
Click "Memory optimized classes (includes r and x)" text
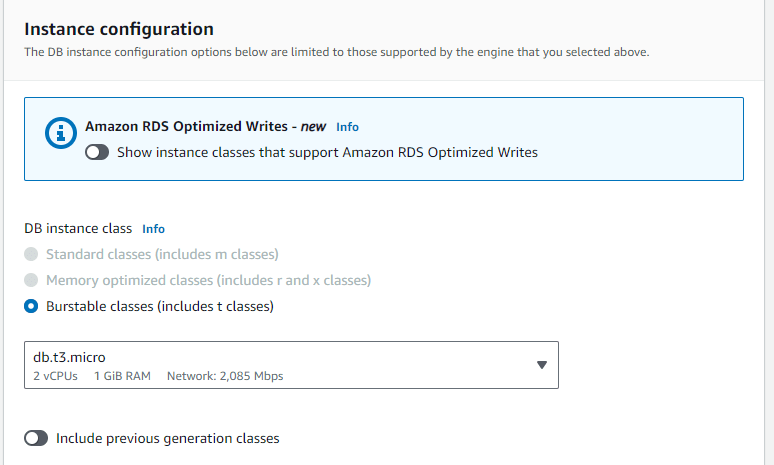pyautogui.click(x=208, y=280)
